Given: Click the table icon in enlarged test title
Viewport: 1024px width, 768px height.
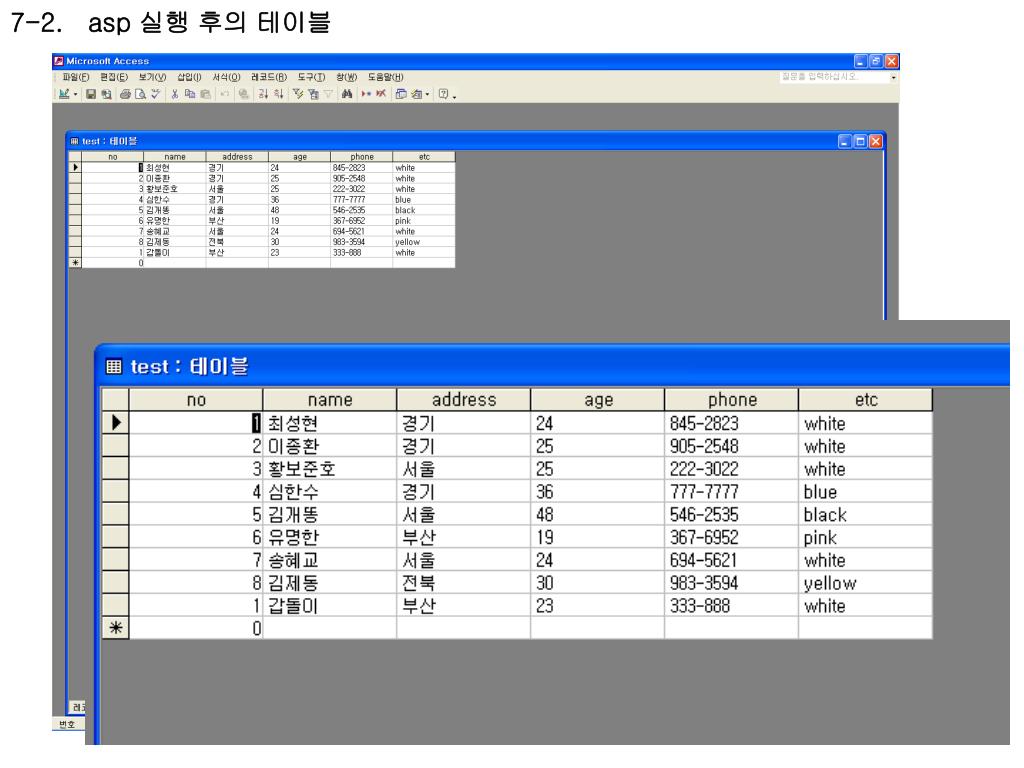Looking at the screenshot, I should click(x=114, y=366).
